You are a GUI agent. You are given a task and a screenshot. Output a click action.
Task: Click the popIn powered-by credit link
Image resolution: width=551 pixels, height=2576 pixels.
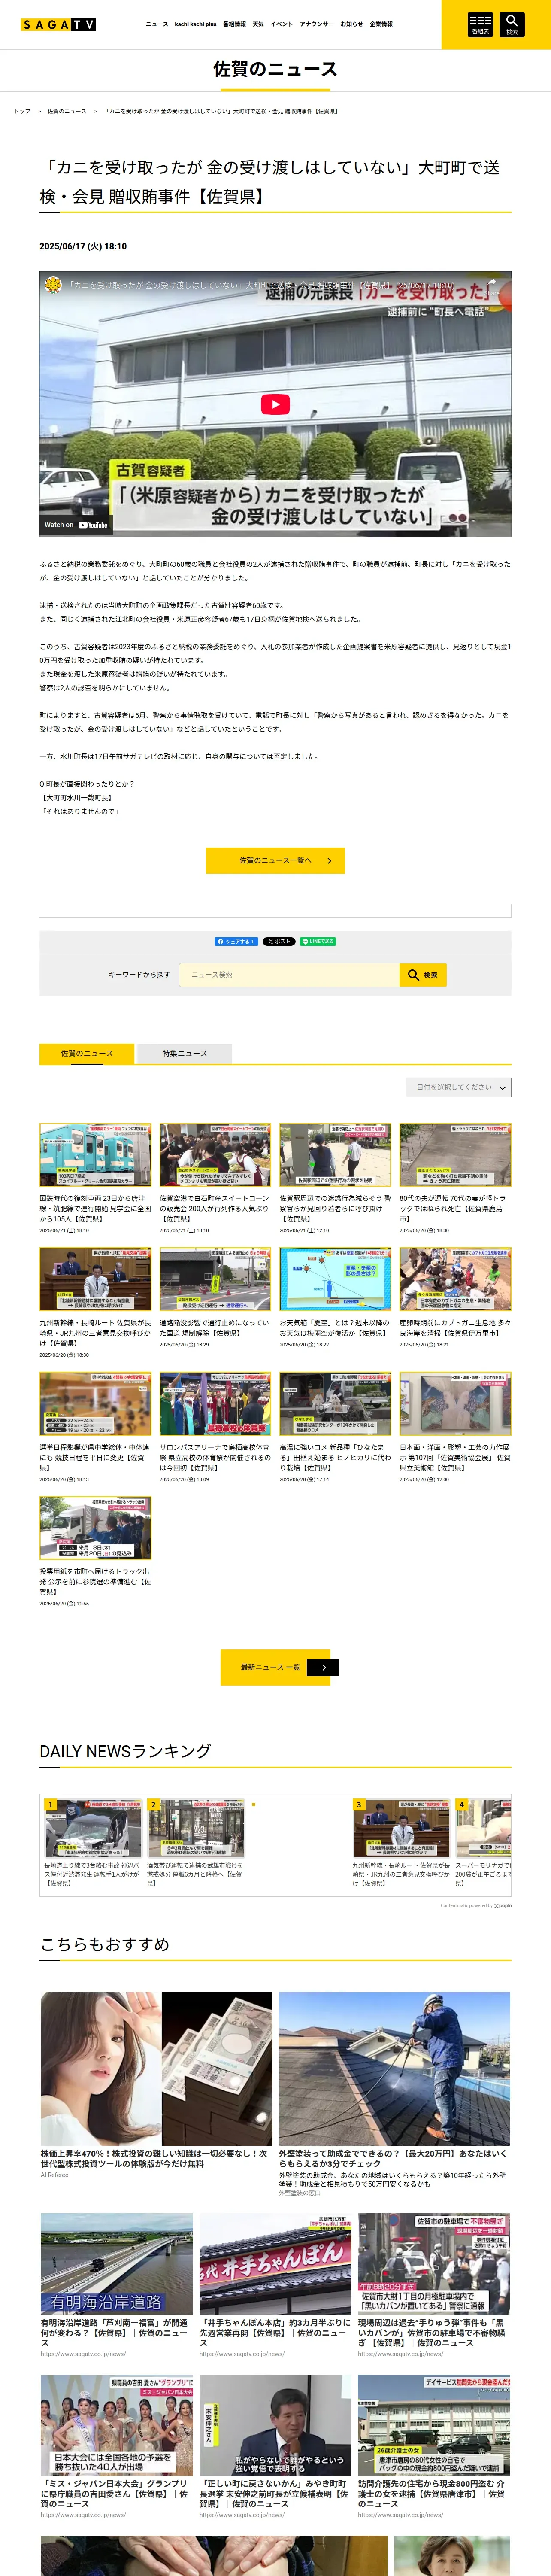tap(476, 1905)
